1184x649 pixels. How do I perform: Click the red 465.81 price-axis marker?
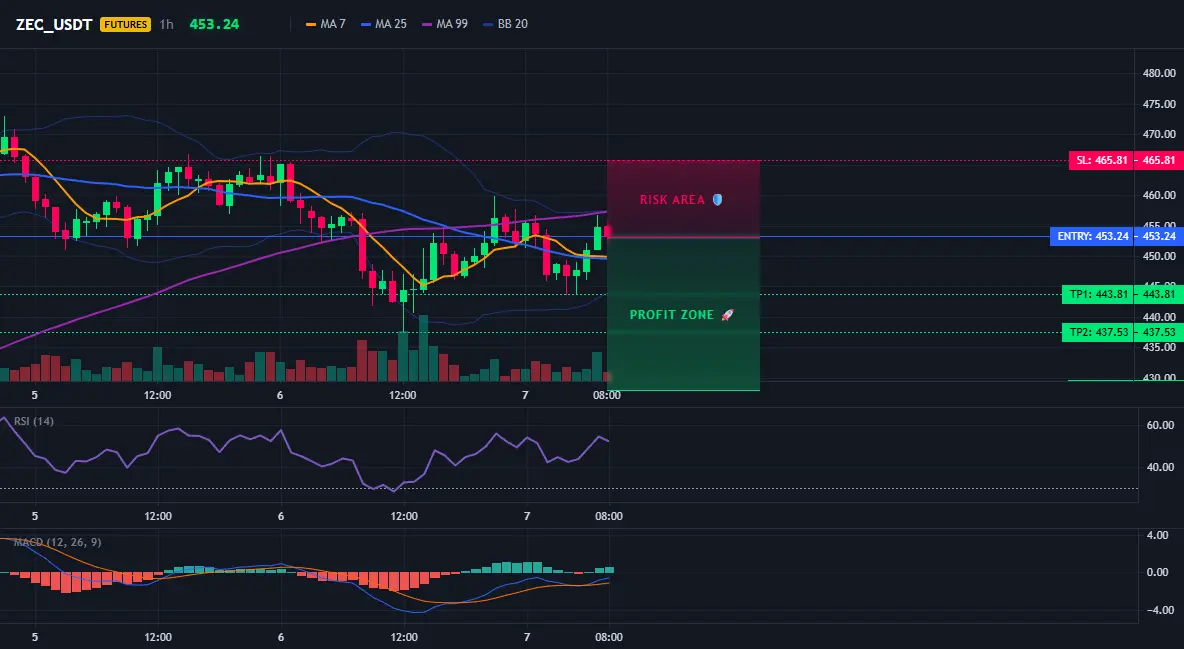1159,160
